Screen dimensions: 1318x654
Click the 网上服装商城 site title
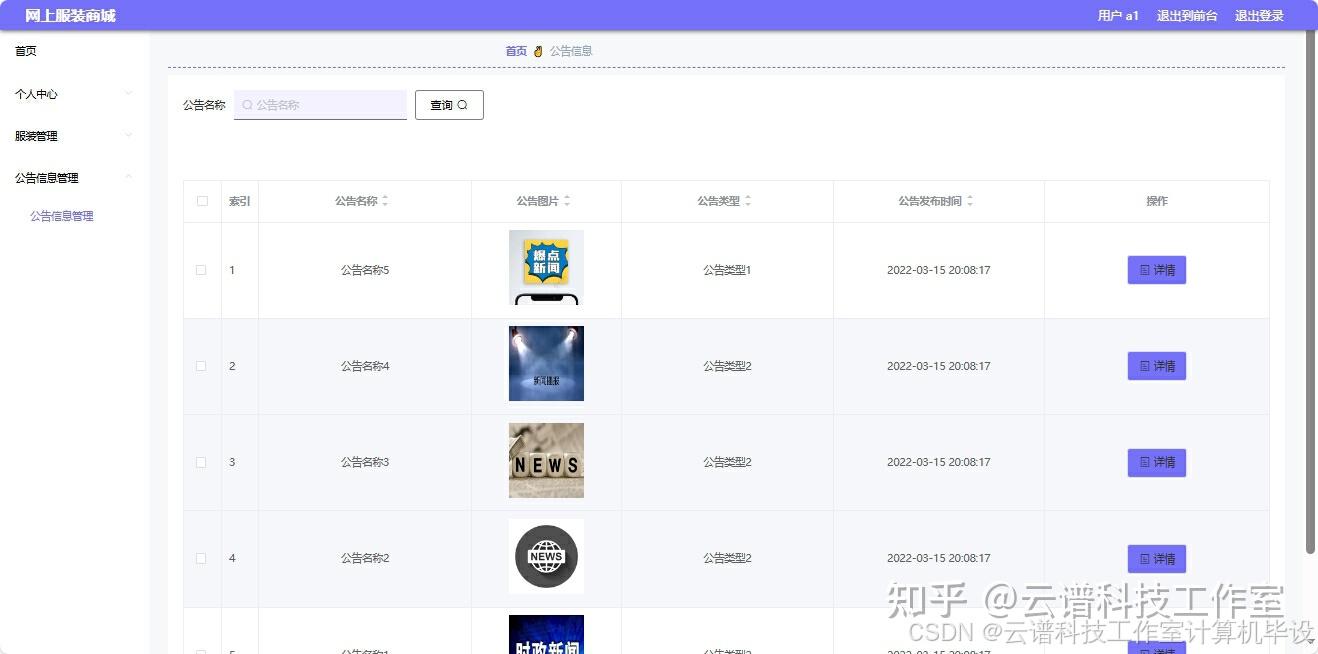[x=70, y=16]
